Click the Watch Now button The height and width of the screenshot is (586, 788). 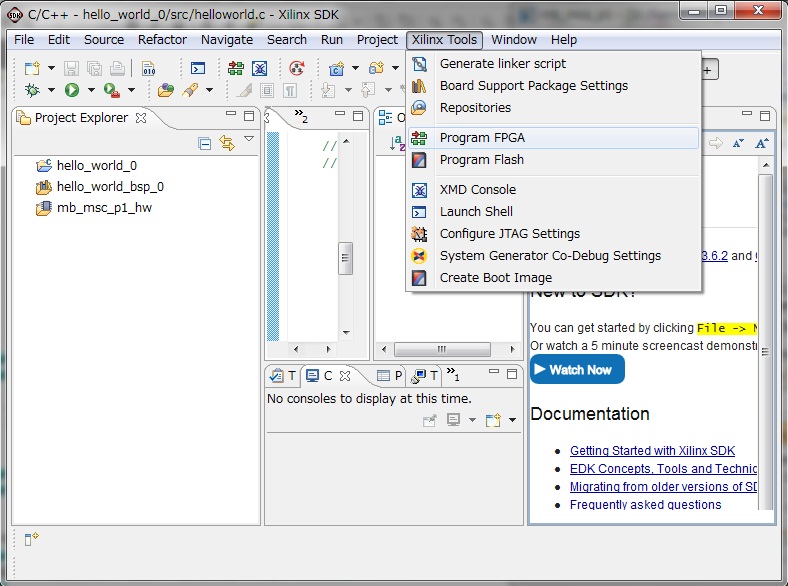pyautogui.click(x=577, y=369)
